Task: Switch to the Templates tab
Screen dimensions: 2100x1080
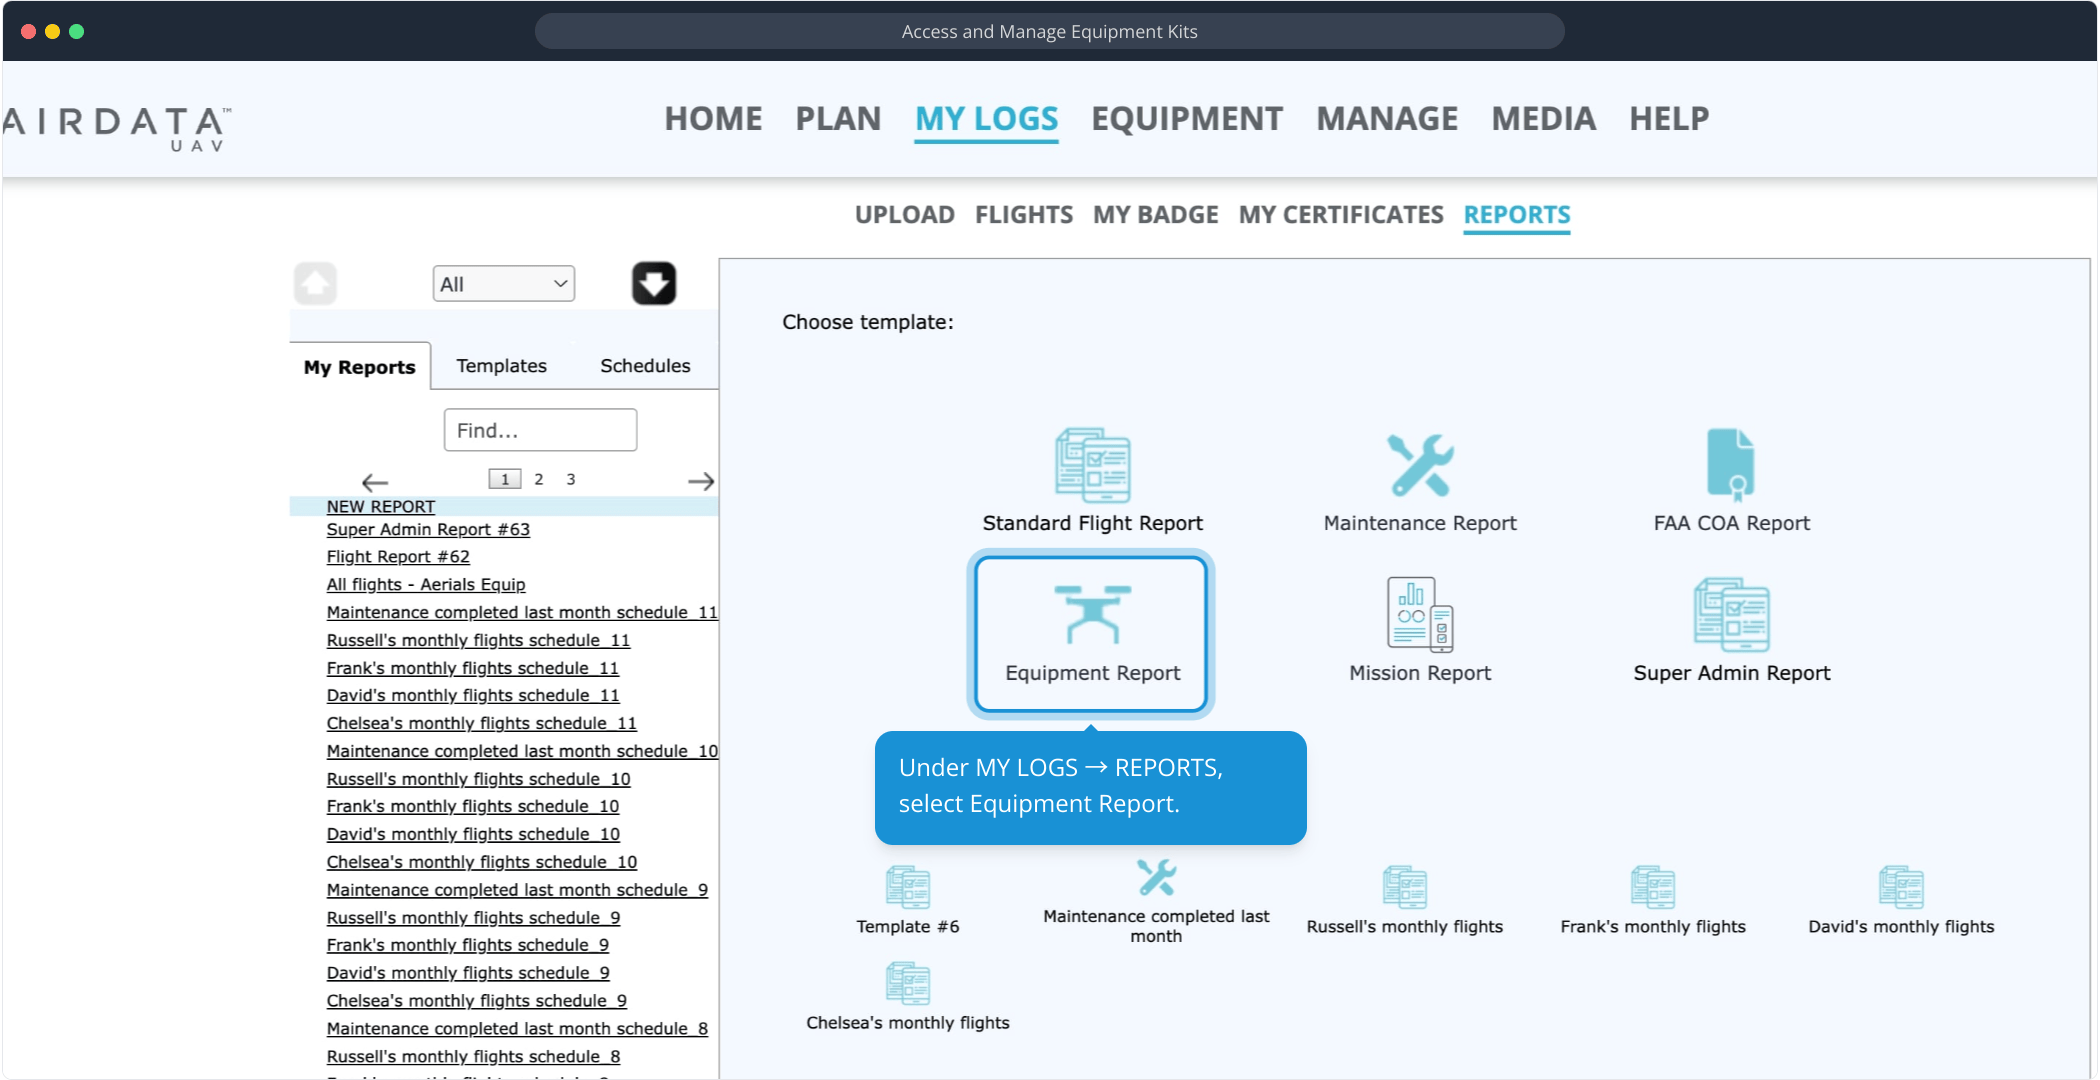Action: (501, 366)
